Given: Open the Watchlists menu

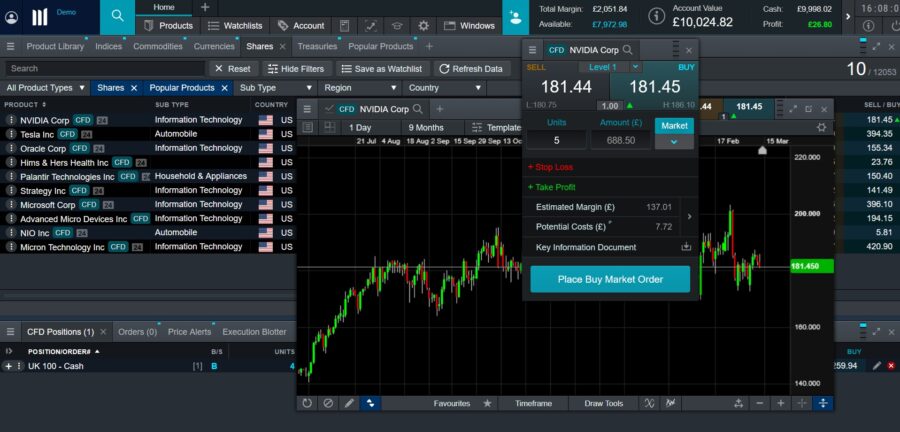Looking at the screenshot, I should click(235, 26).
